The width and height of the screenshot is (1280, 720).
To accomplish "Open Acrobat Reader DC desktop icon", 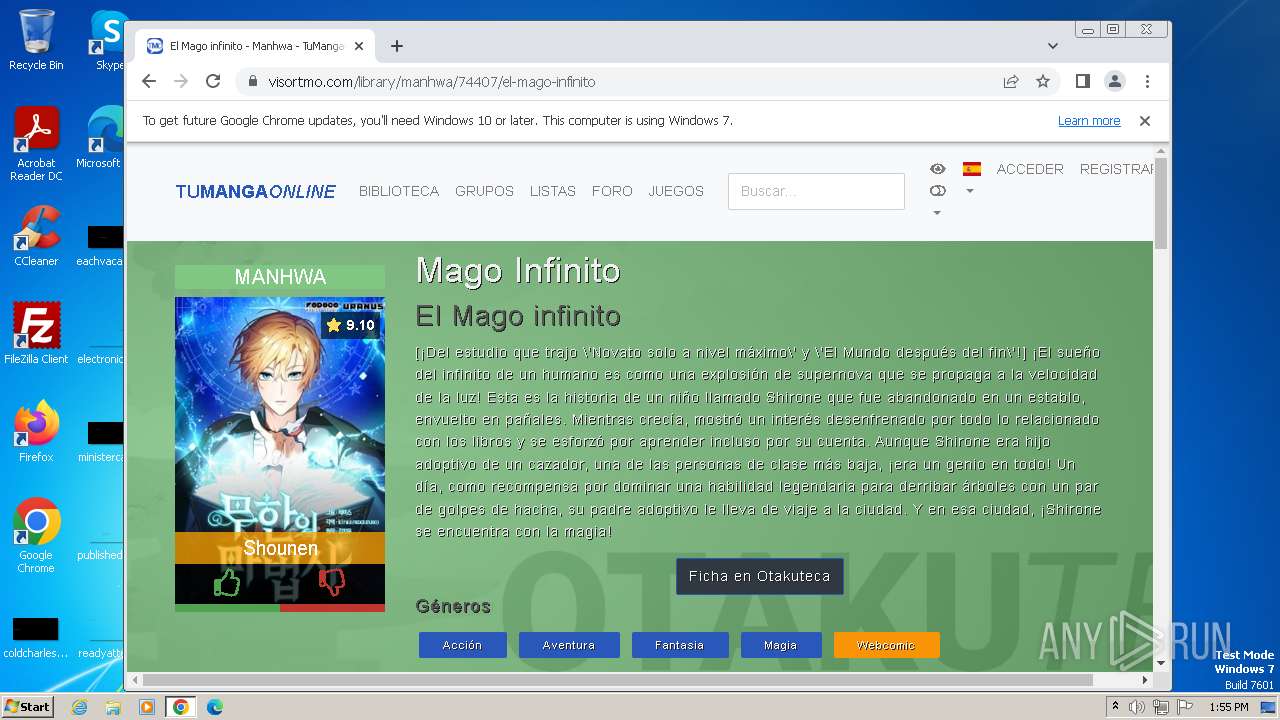I will tap(36, 144).
